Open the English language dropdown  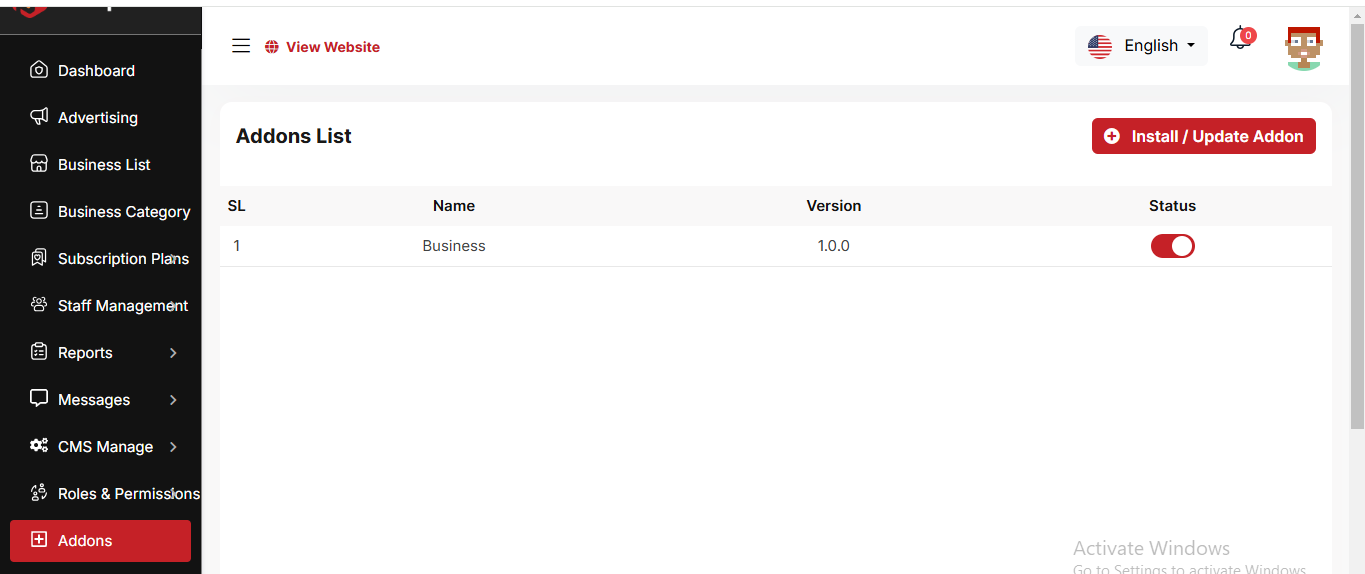(1141, 46)
